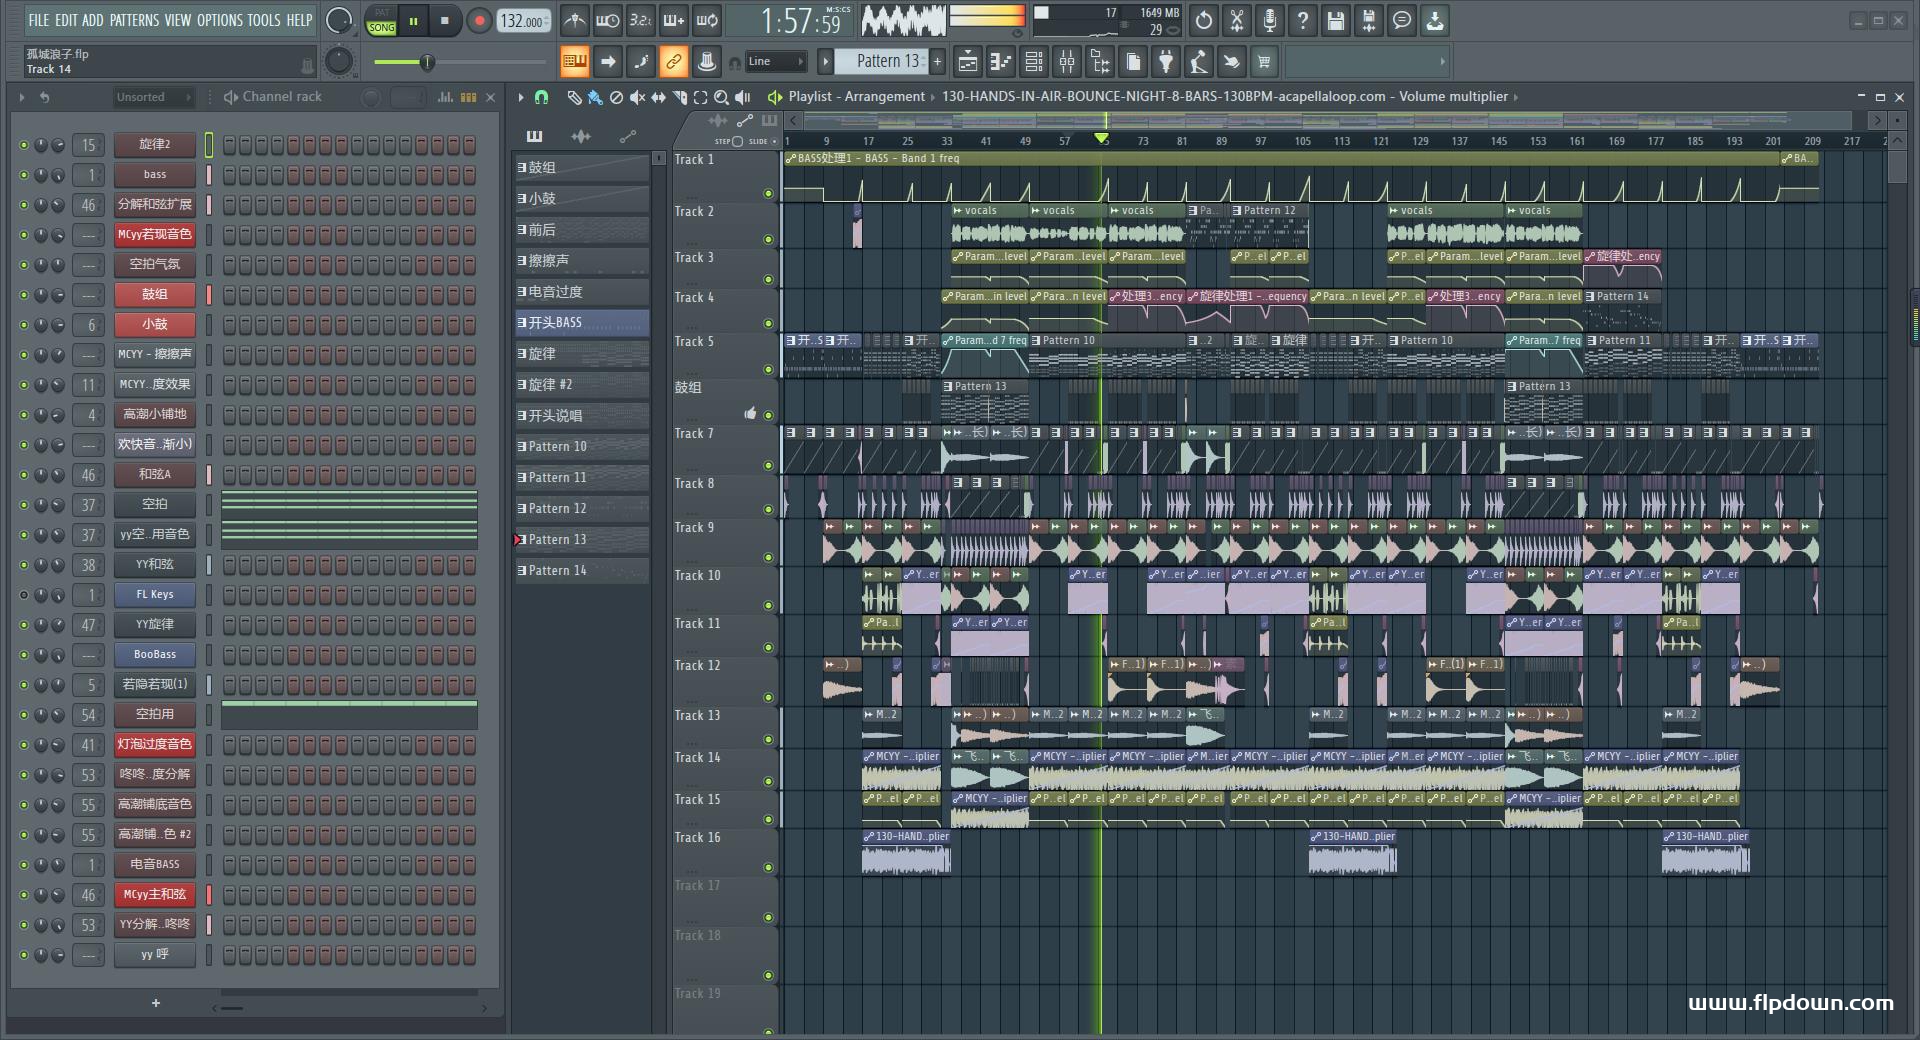Select the playlist Paint brush tool
Screen dimensions: 1920x1040
595,97
